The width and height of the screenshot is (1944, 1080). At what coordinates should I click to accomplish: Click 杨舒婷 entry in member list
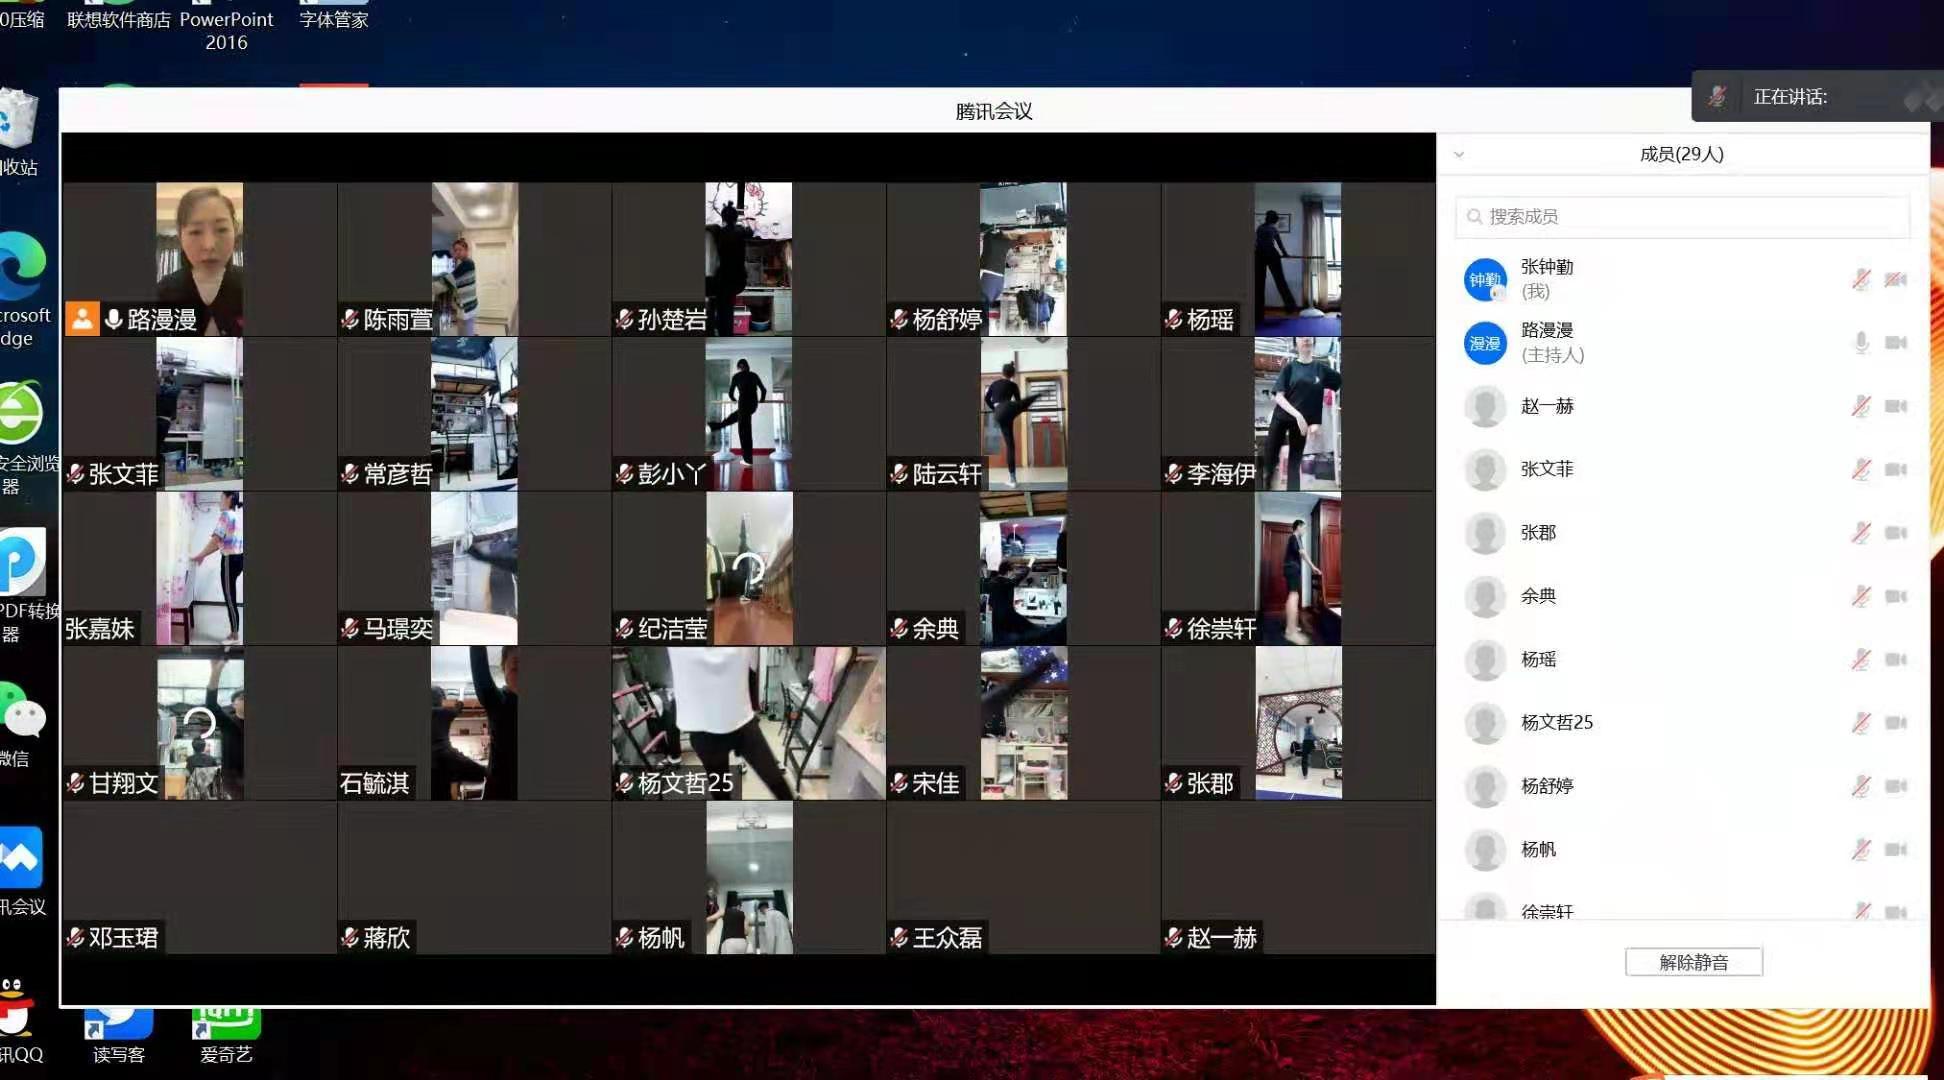1547,786
